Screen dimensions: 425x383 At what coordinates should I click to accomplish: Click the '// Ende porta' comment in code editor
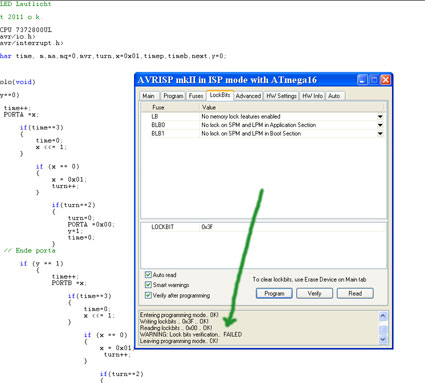point(29,251)
